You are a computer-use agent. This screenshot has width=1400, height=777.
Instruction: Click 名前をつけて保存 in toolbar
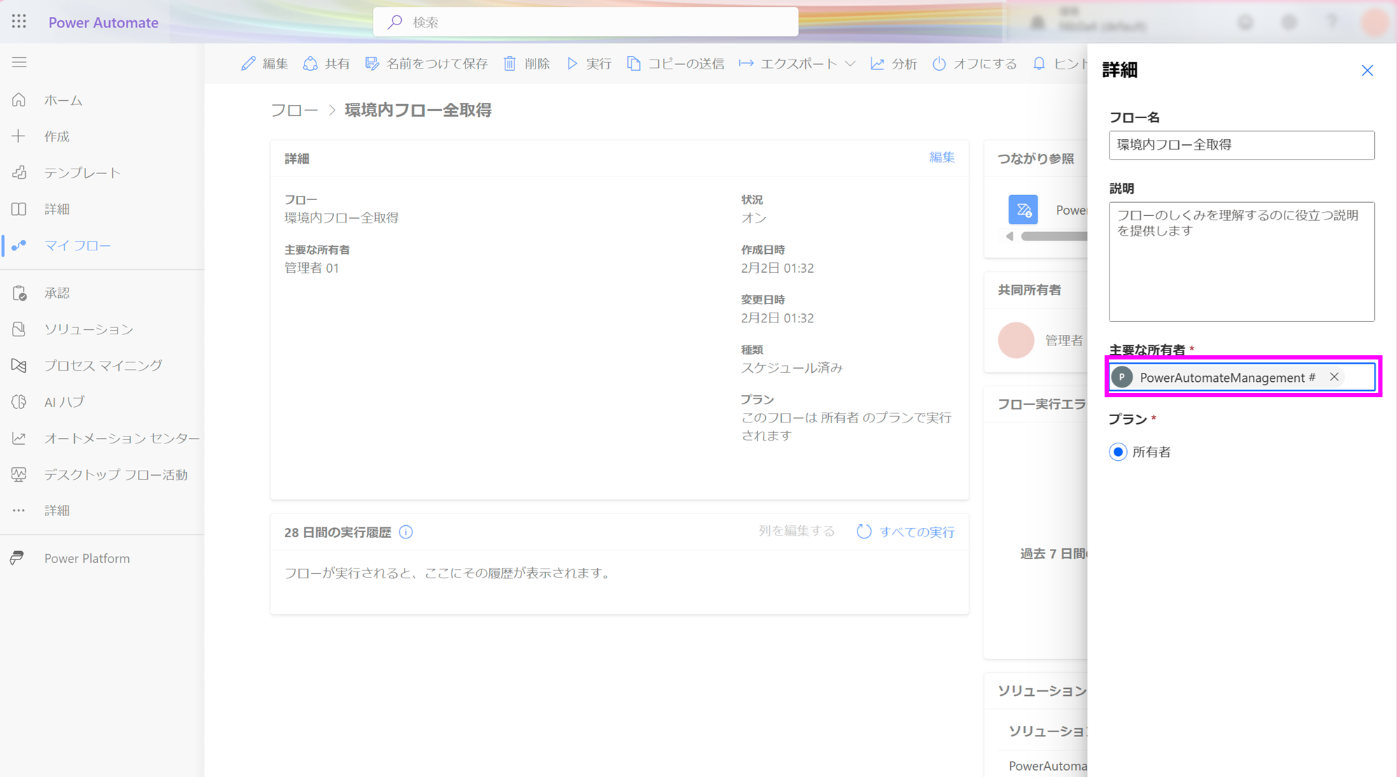[x=426, y=63]
